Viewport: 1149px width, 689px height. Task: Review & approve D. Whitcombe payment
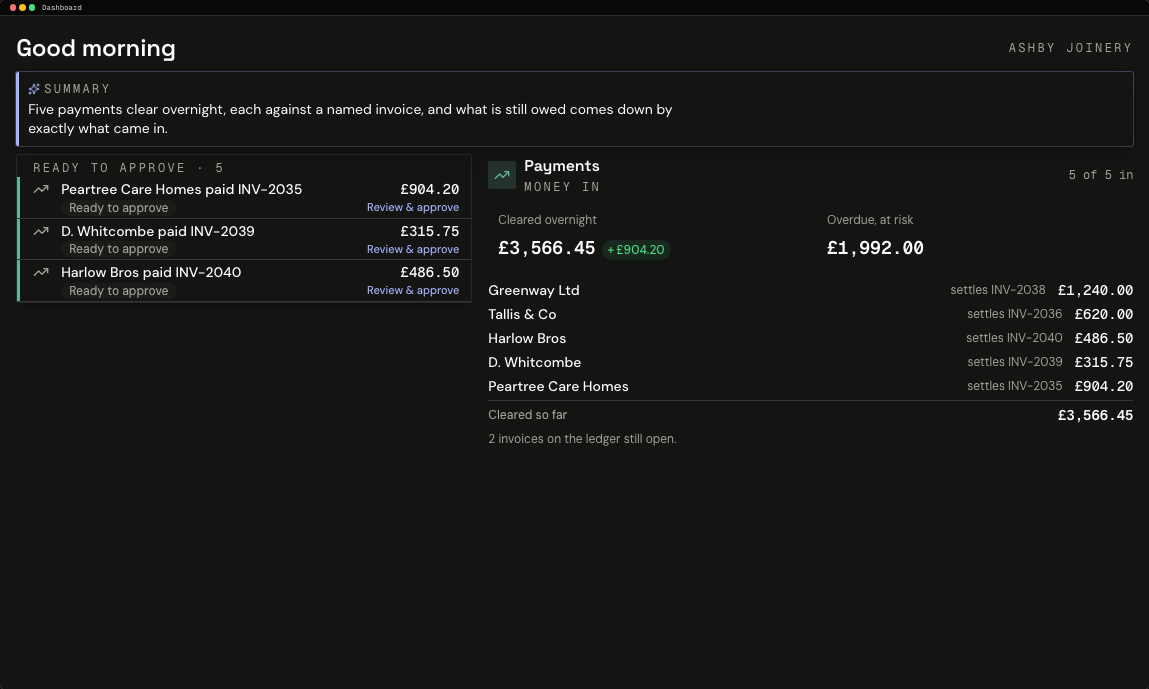point(413,249)
